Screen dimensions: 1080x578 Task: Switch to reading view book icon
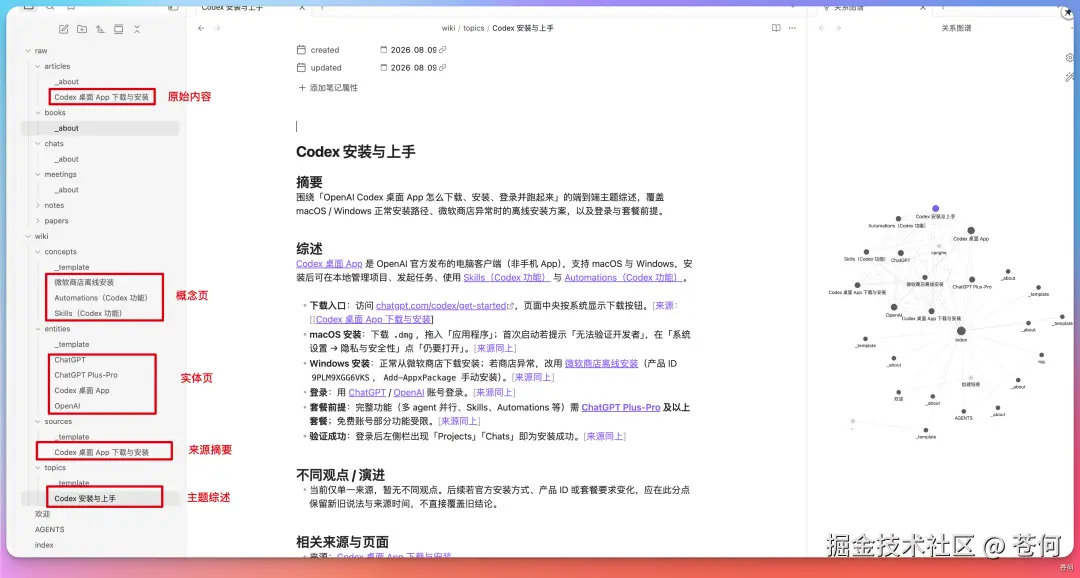click(776, 28)
